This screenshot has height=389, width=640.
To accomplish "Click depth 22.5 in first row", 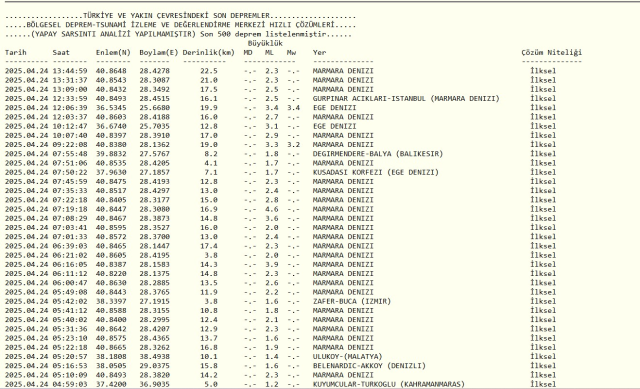I will [x=209, y=71].
